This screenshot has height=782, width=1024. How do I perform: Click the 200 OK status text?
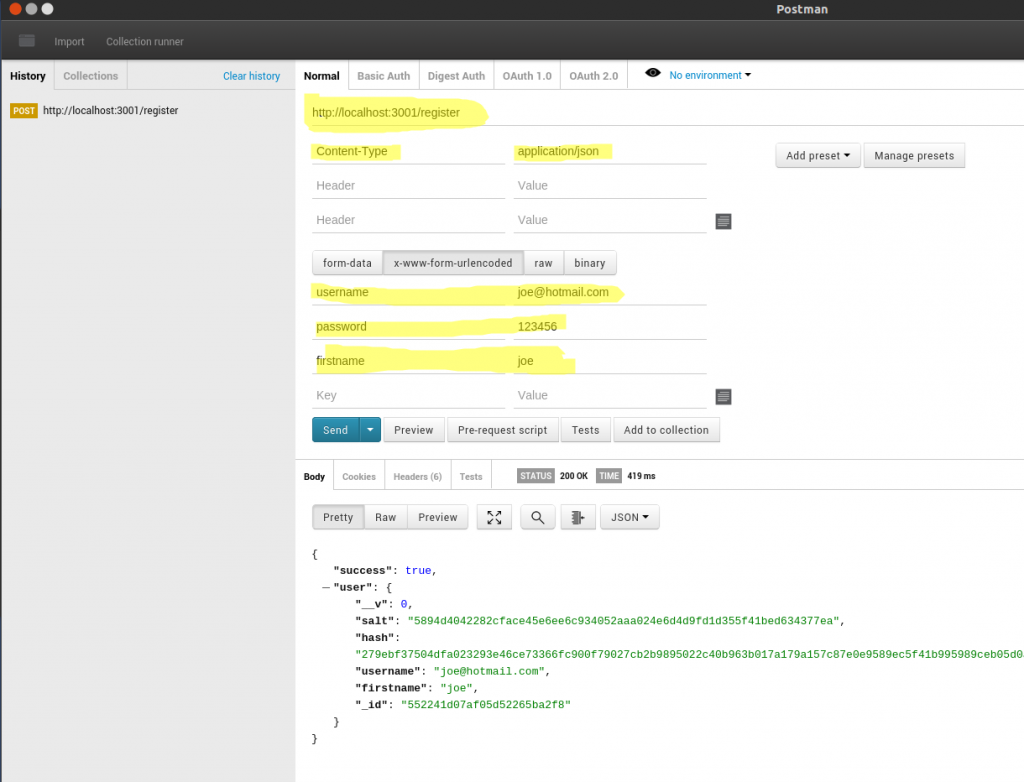(573, 476)
